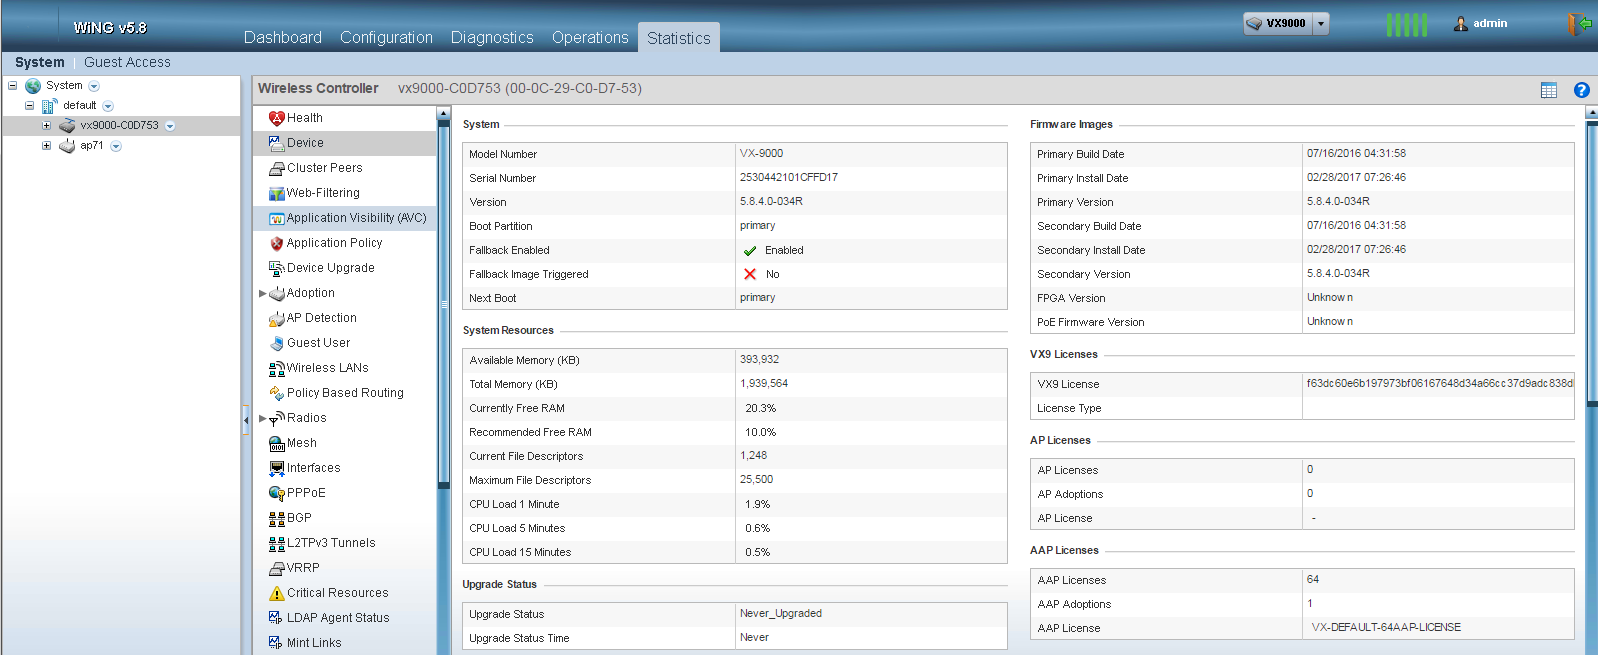Click the sidebar menu vertical scrollbar
The width and height of the screenshot is (1598, 655).
coord(443,305)
